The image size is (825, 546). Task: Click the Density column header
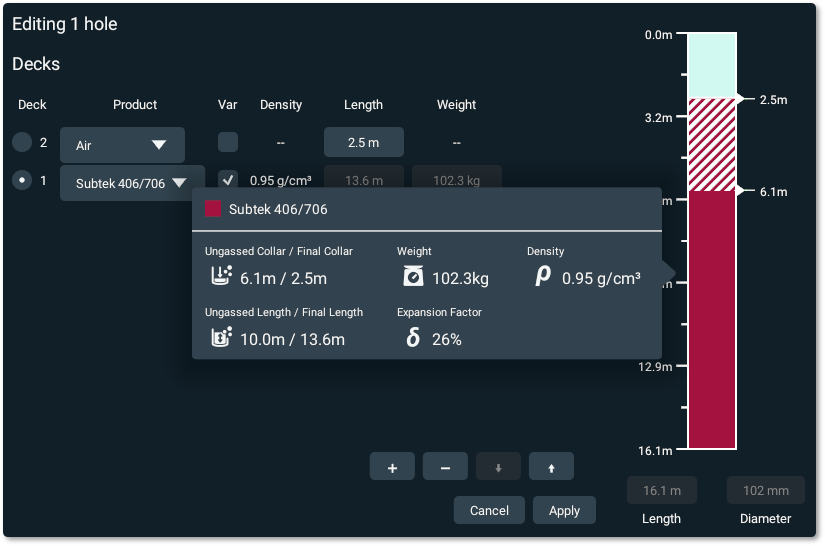click(280, 105)
